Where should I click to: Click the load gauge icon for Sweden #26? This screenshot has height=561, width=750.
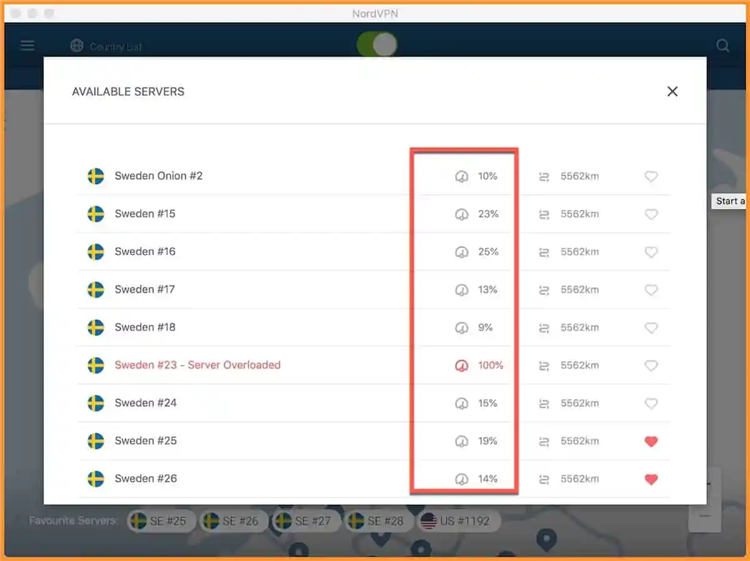pos(461,479)
